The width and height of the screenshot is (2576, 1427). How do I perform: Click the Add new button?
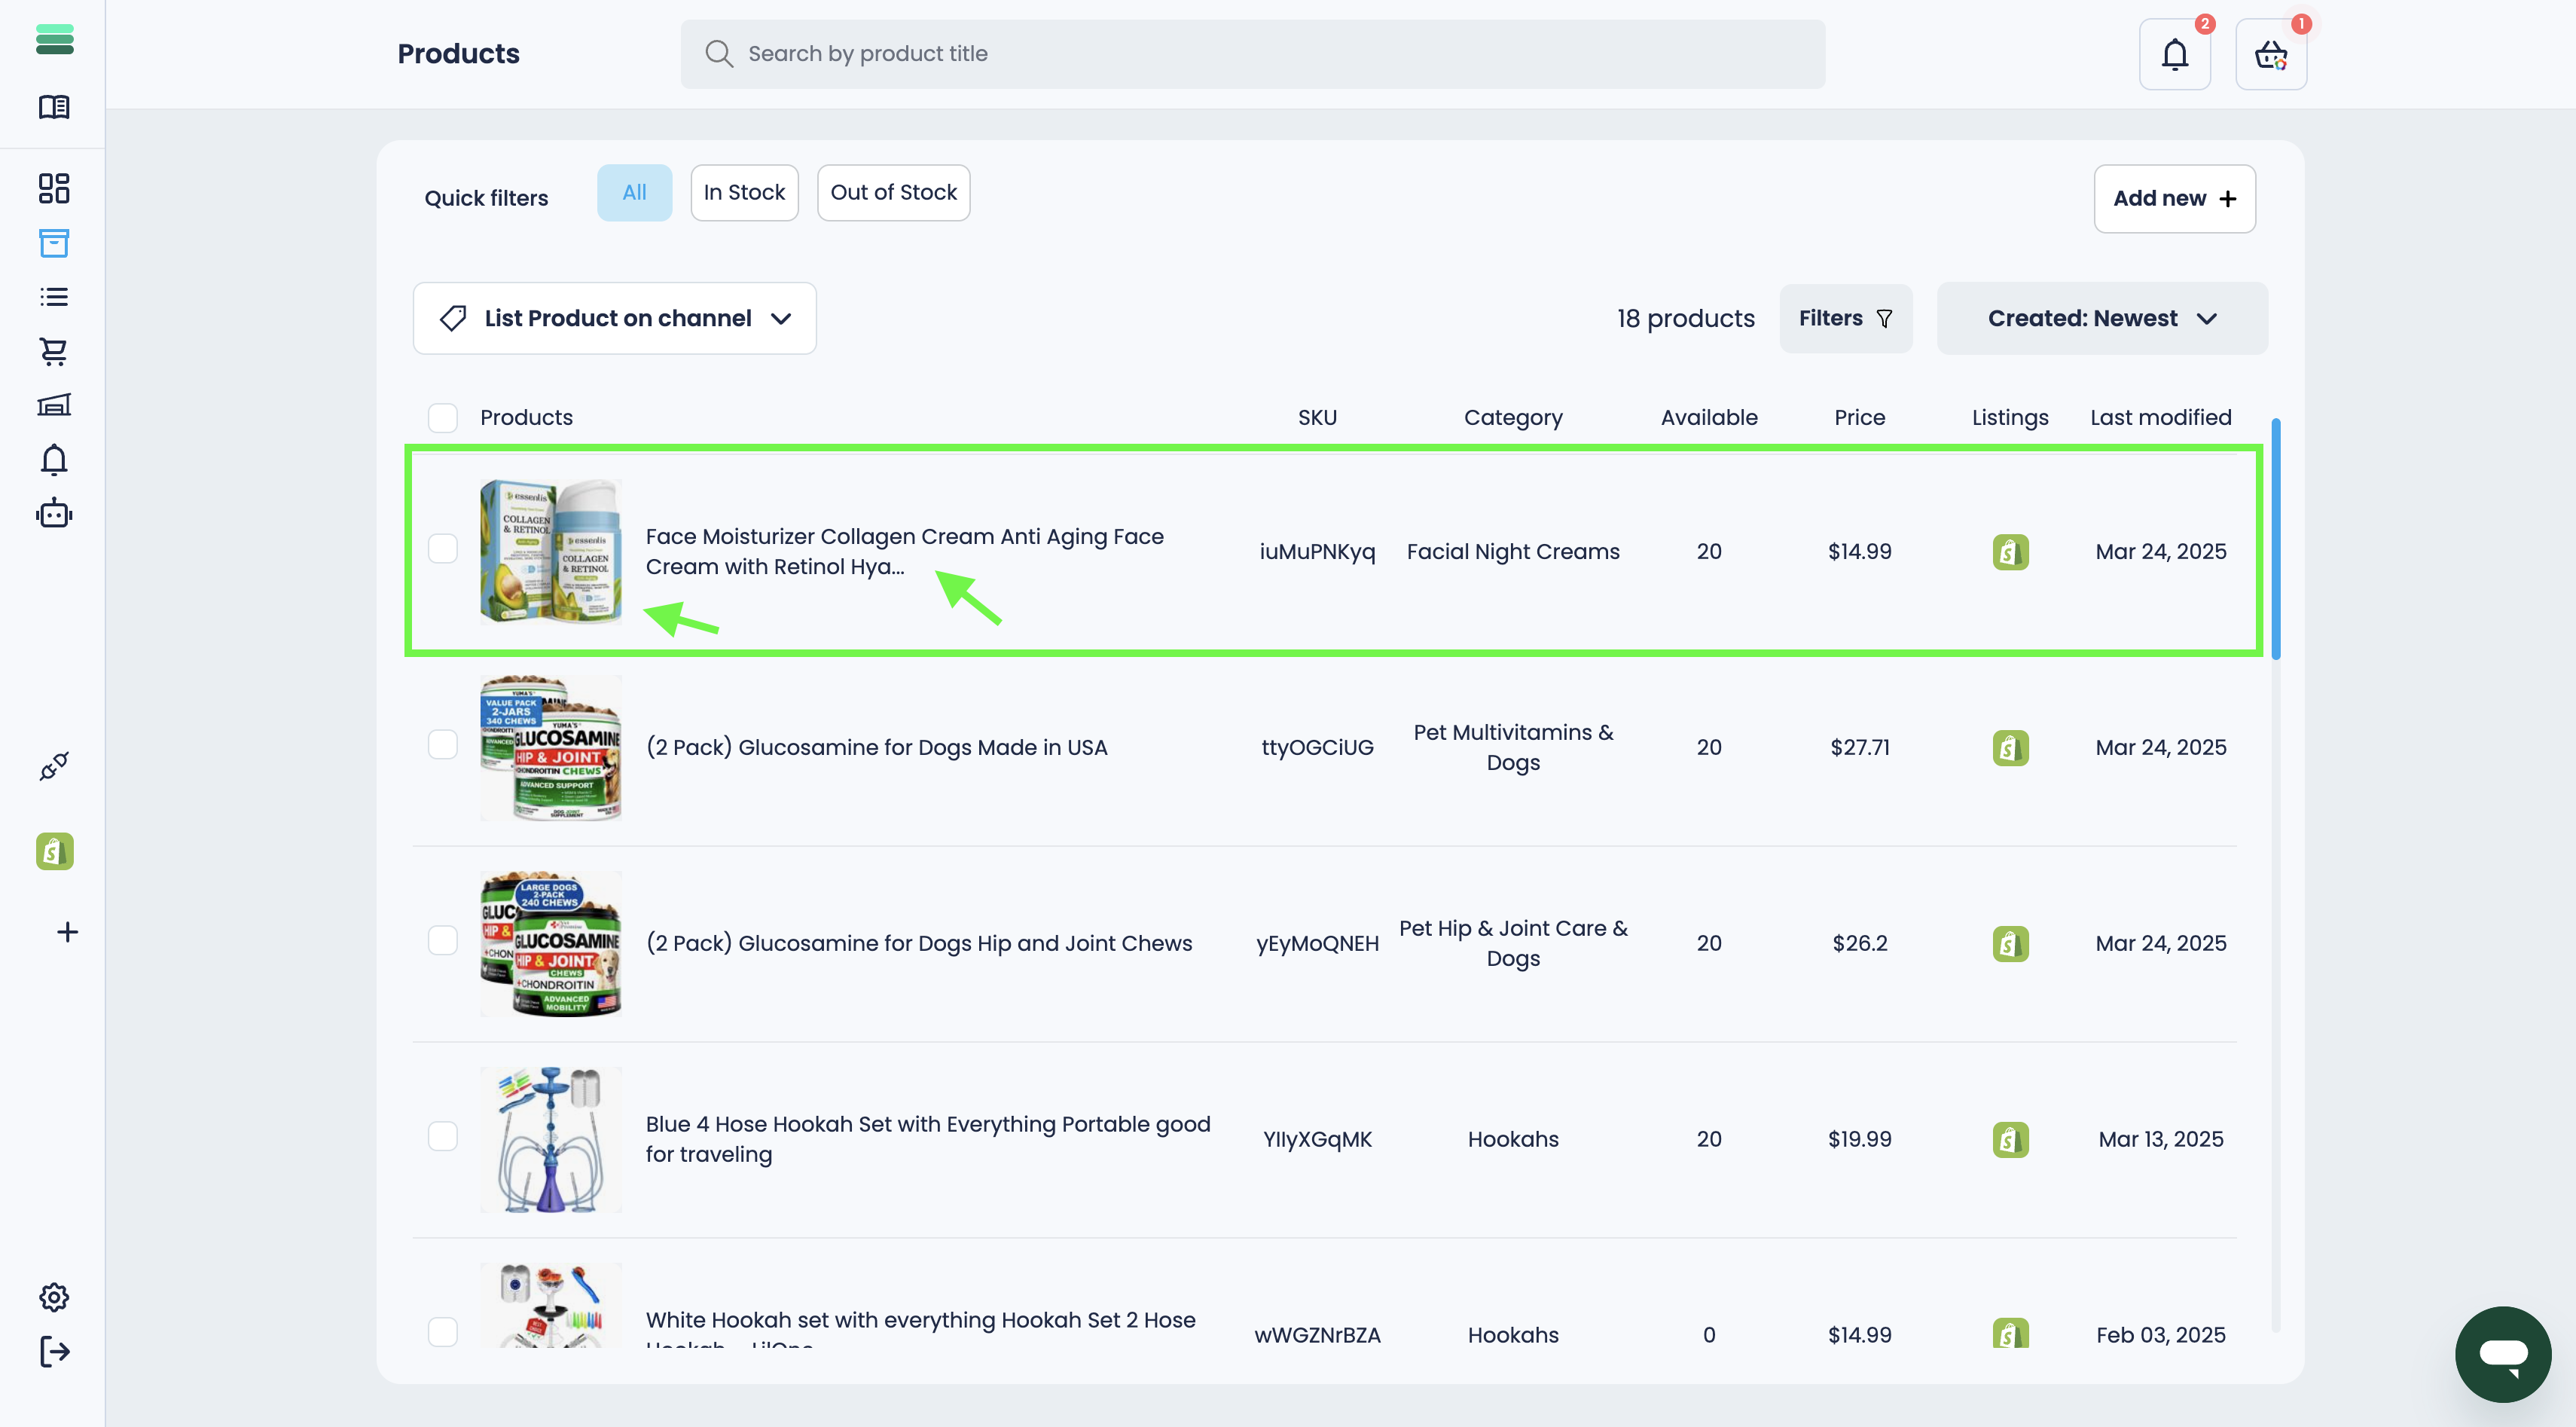pyautogui.click(x=2174, y=198)
